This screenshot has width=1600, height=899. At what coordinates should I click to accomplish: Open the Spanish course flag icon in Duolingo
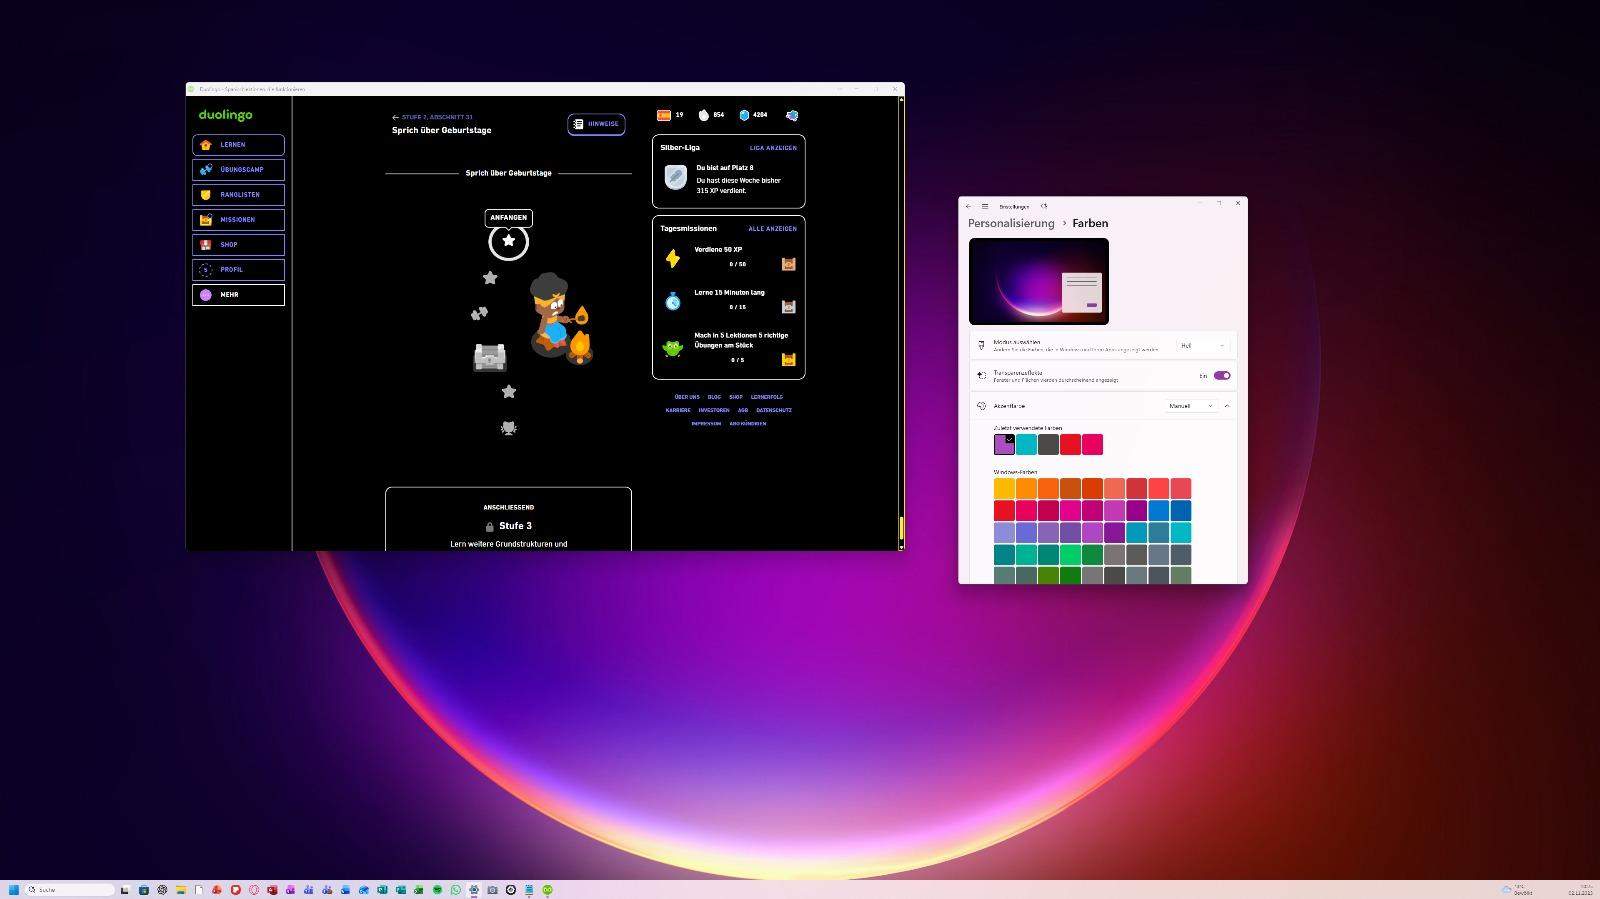click(x=663, y=115)
